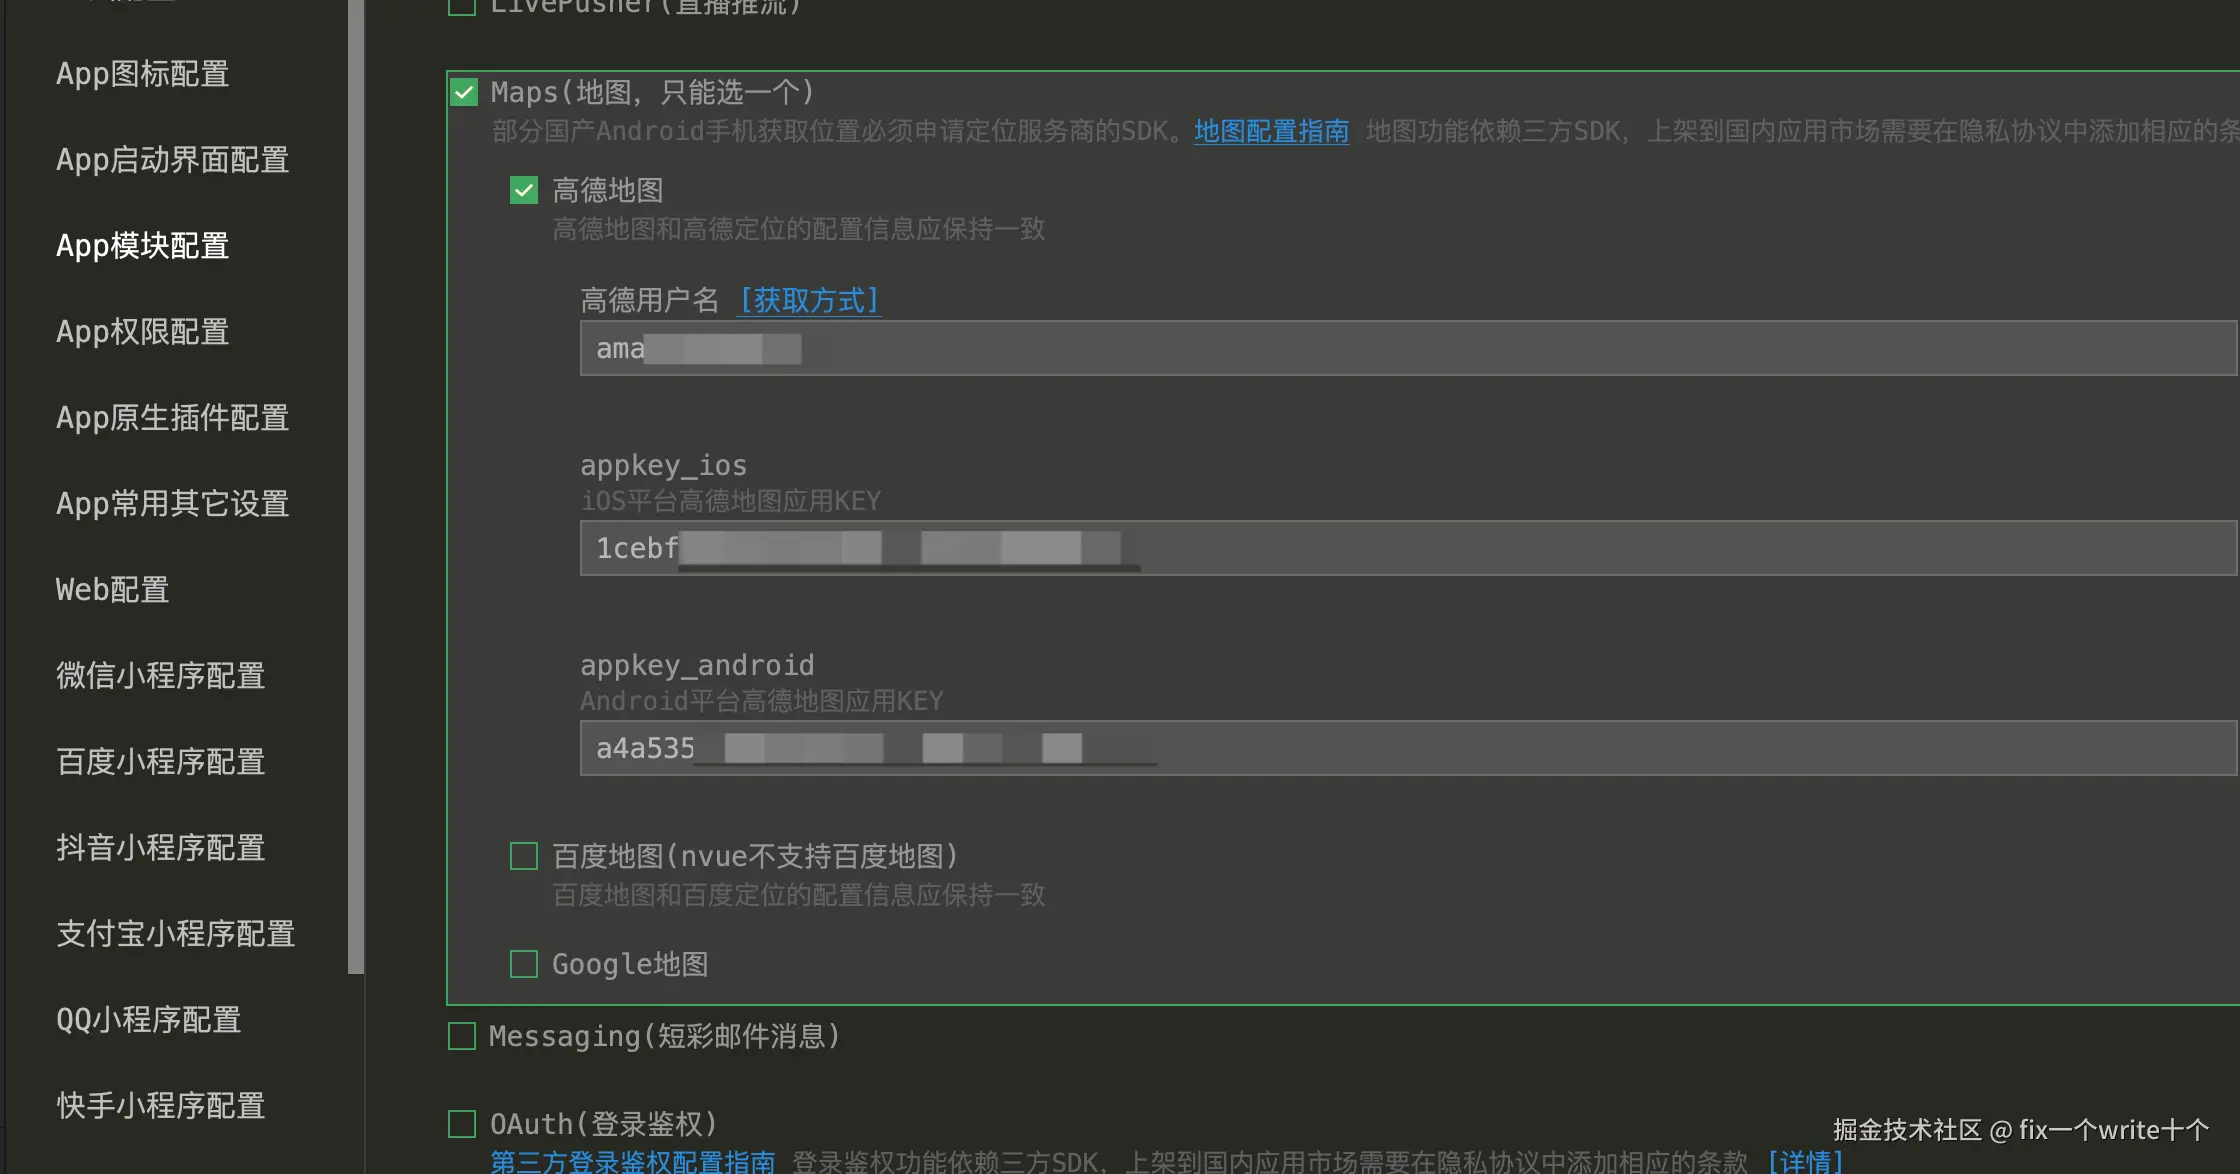Uncheck the Maps module checkbox
This screenshot has height=1174, width=2240.
[464, 93]
